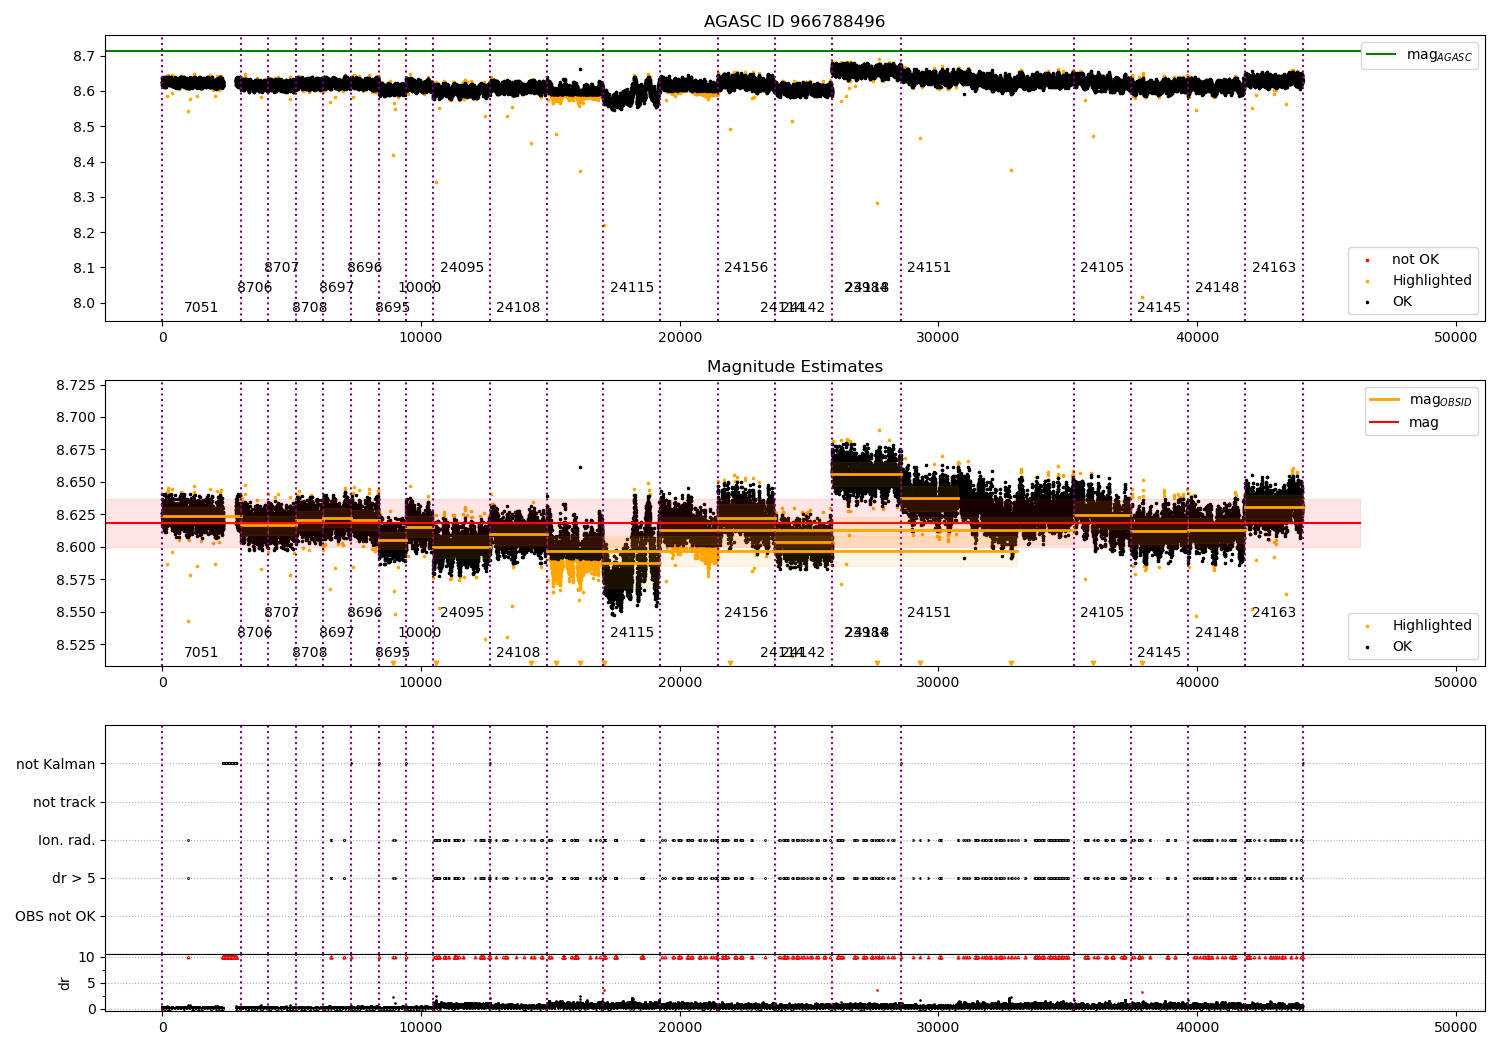1500x1050 pixels.
Task: Click the 8.0 y-axis tick label
Action: pos(84,304)
